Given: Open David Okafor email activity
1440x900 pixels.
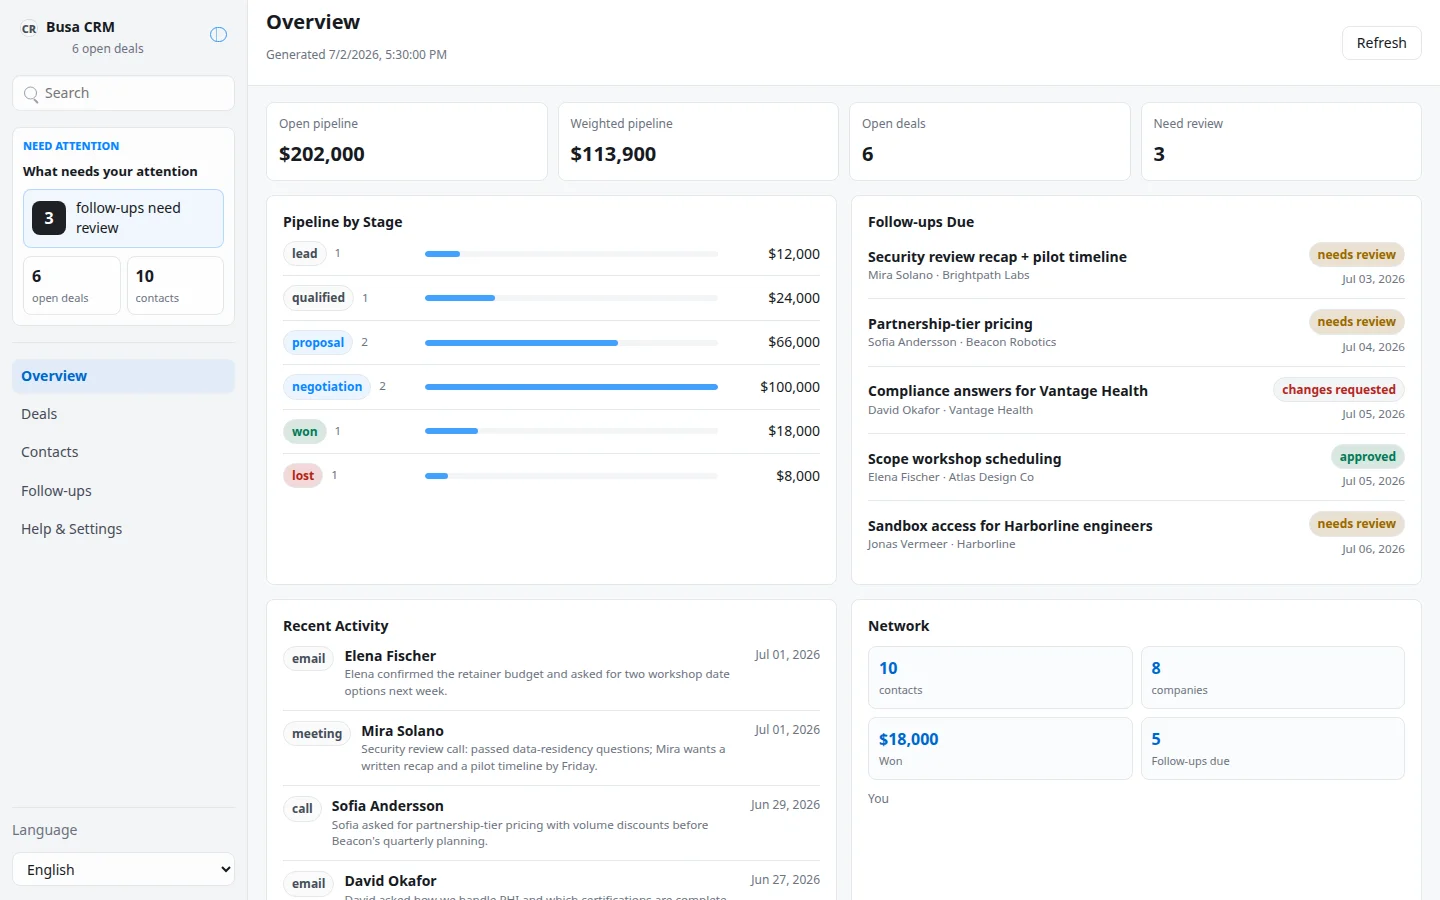Looking at the screenshot, I should tap(551, 886).
